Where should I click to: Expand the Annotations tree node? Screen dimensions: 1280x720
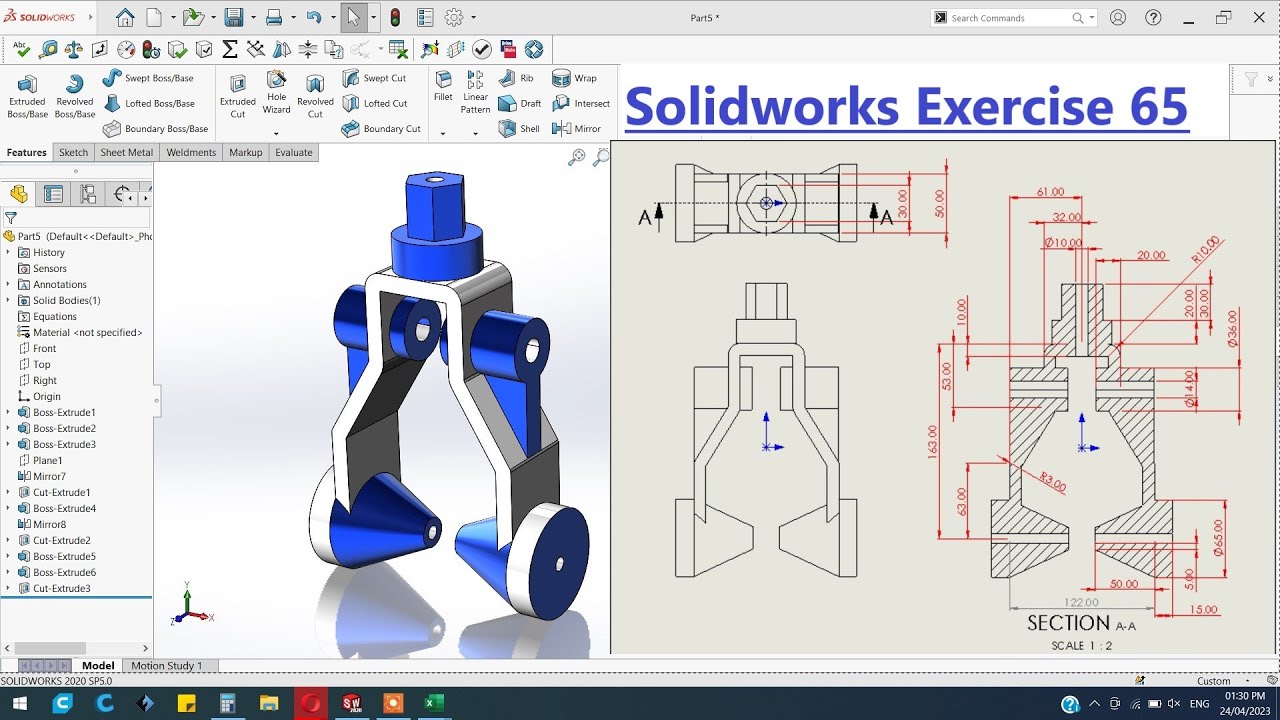(x=8, y=284)
